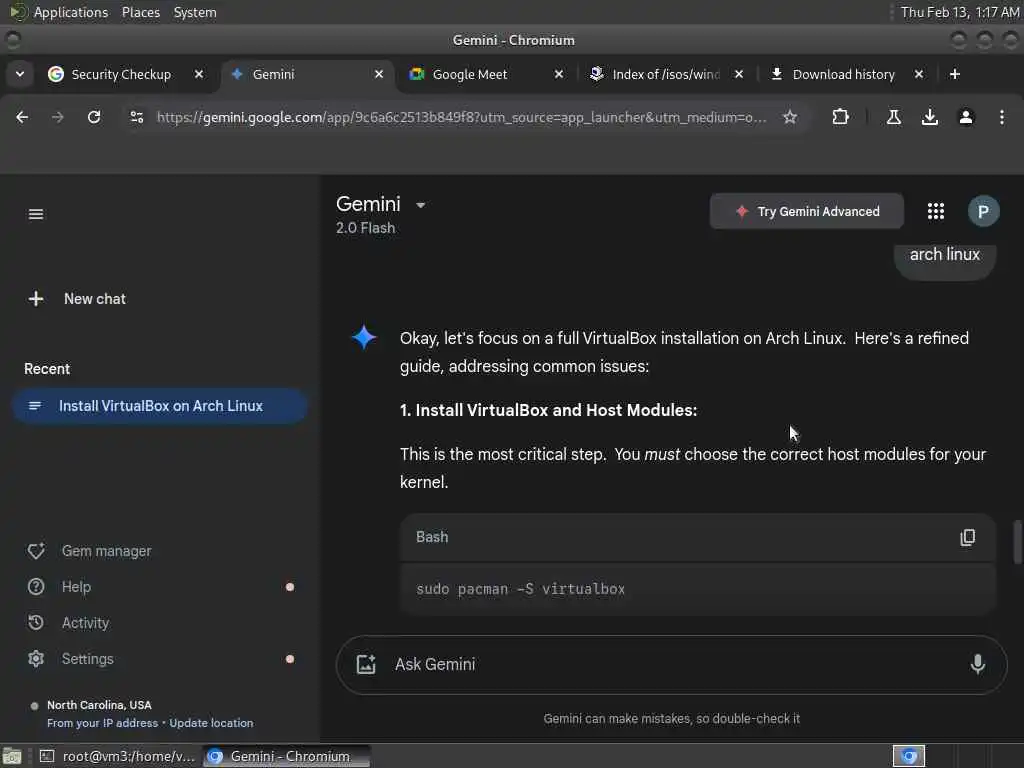
Task: Open Chrome Labs flask icon
Action: coord(893,117)
